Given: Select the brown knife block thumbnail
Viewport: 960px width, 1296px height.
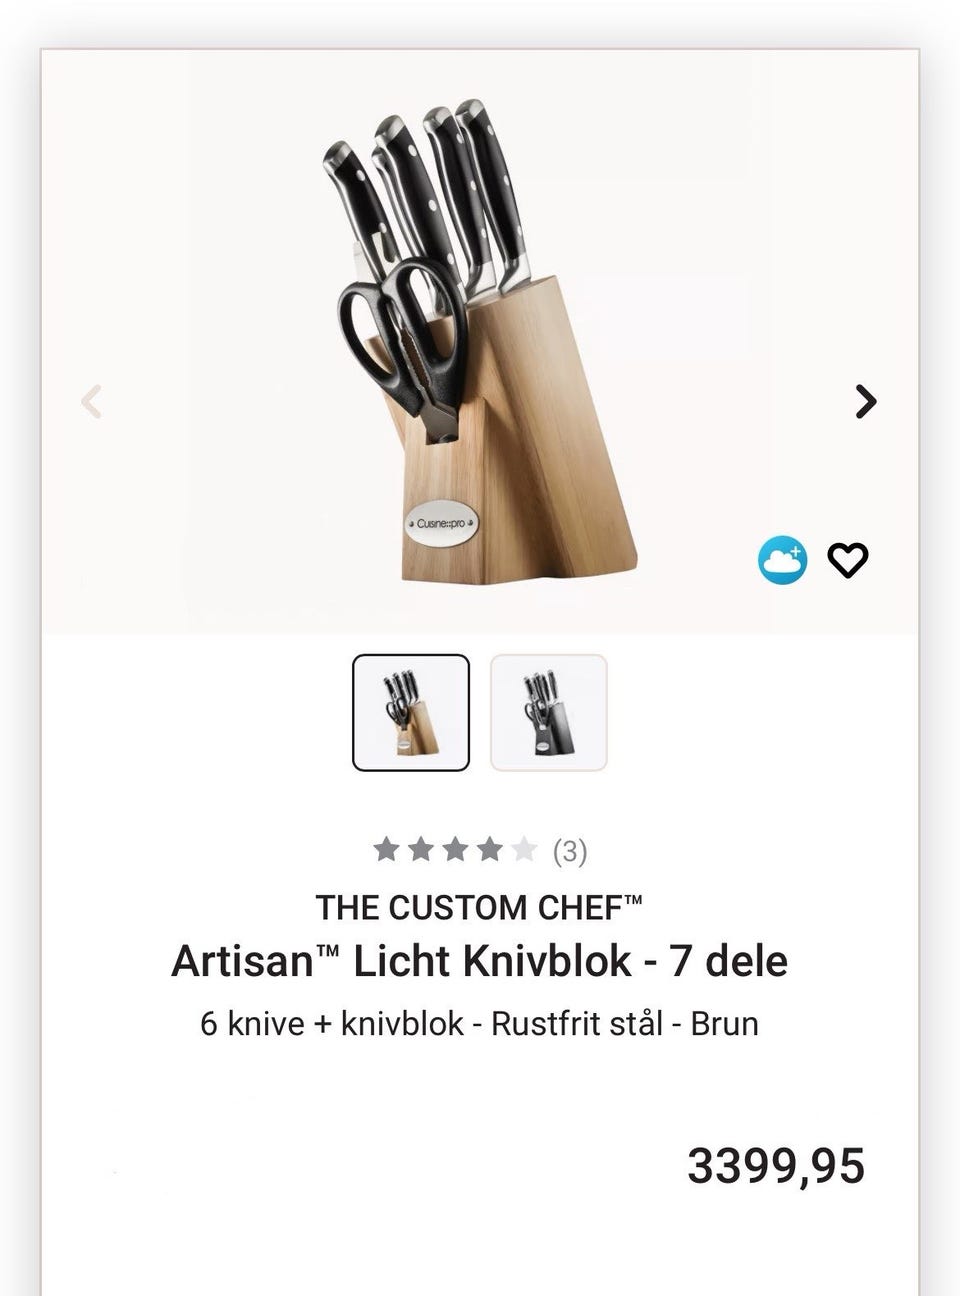Looking at the screenshot, I should point(411,712).
